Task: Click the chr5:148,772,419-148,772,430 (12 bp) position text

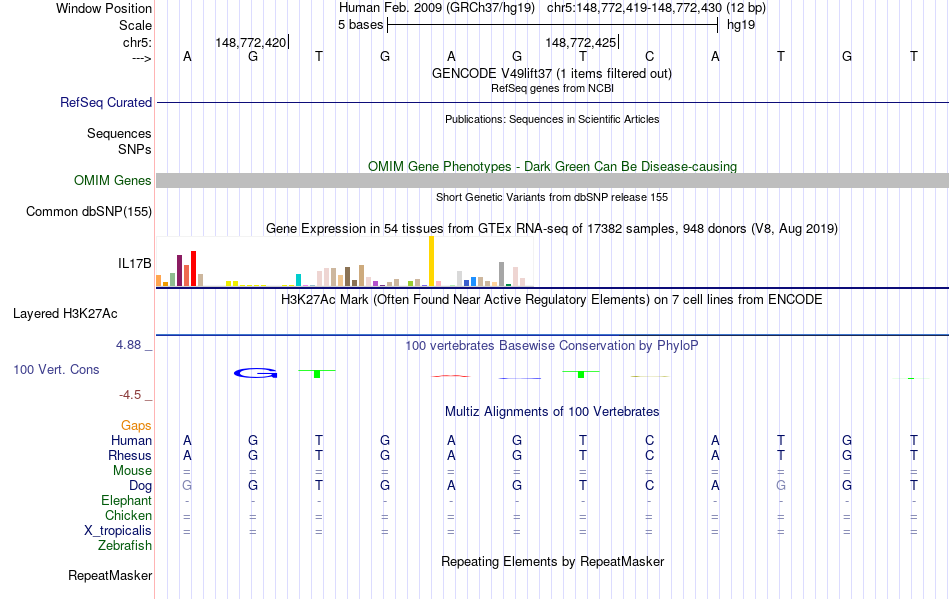Action: [656, 8]
